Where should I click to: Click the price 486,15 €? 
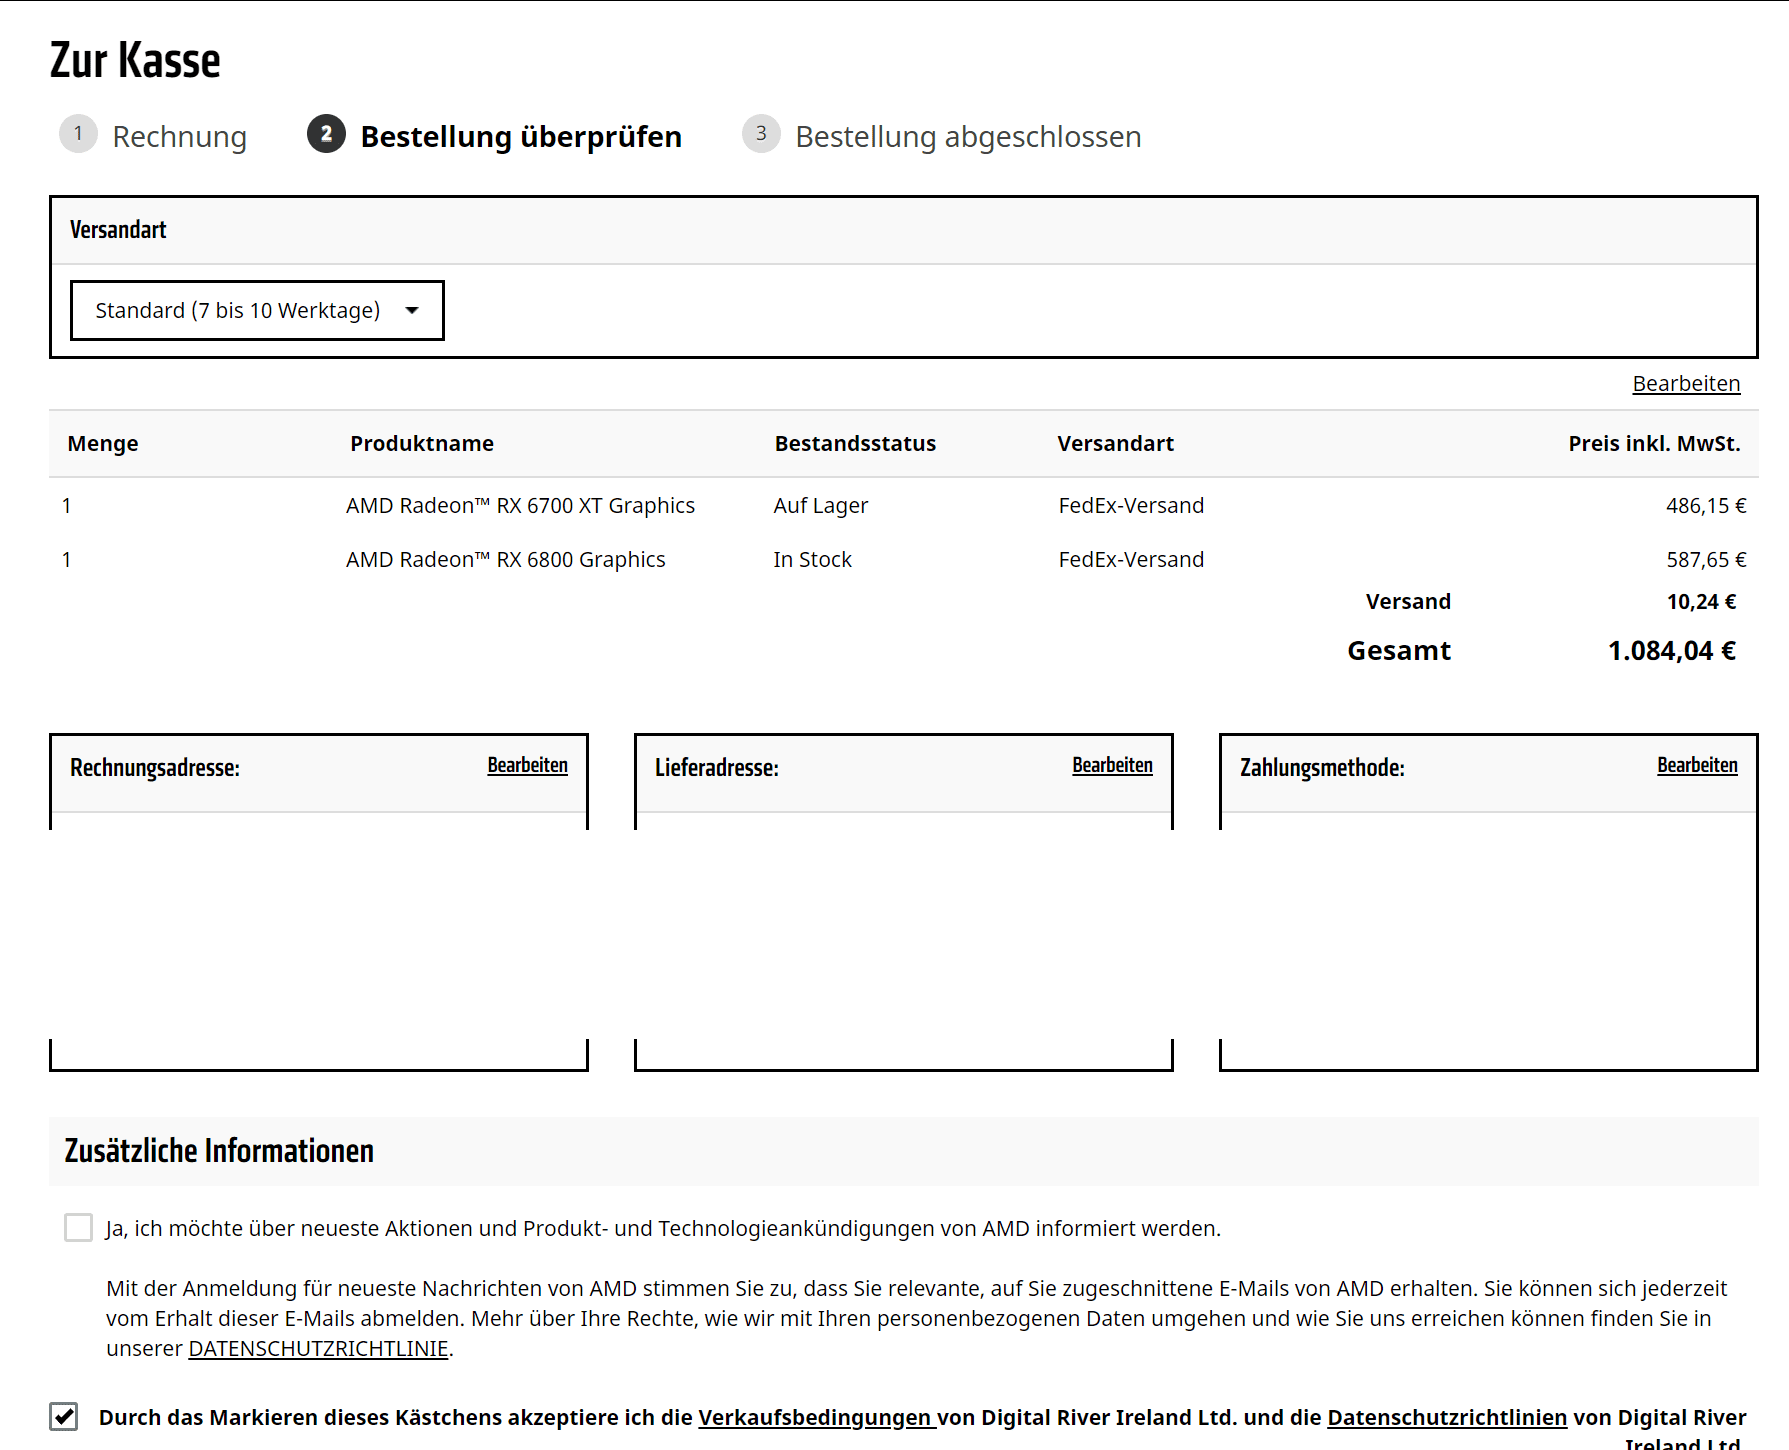tap(1706, 506)
